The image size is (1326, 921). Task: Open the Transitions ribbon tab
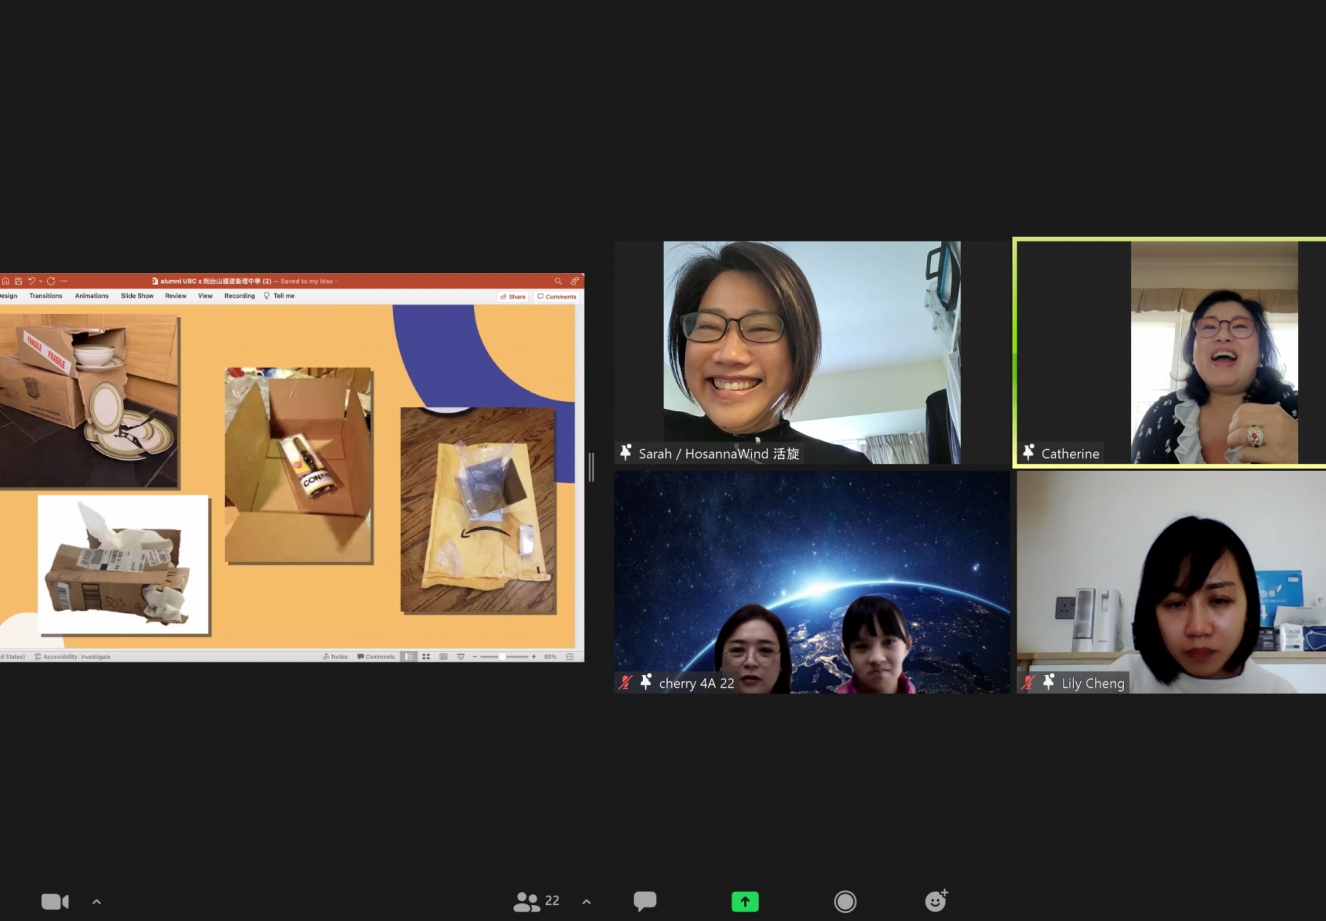(46, 296)
